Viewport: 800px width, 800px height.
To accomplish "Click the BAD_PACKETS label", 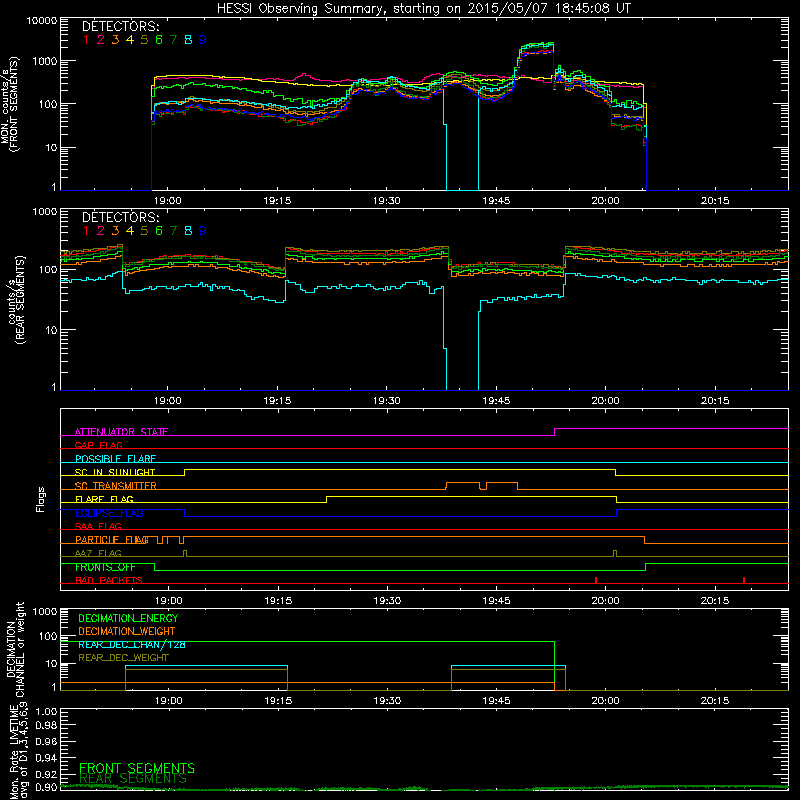I will pyautogui.click(x=109, y=580).
